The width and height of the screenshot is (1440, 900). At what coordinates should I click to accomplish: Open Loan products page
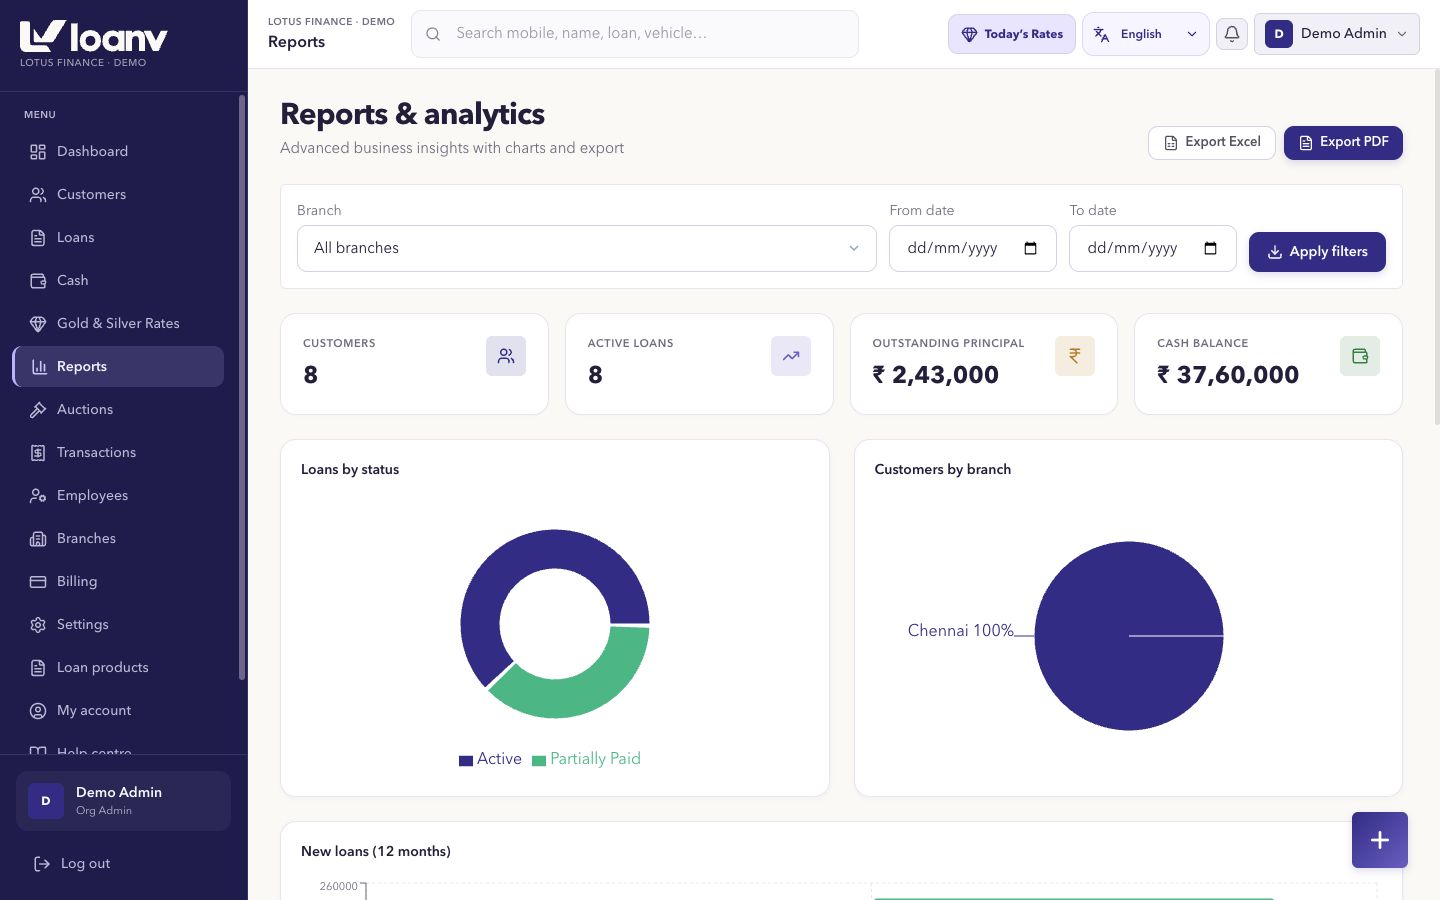118,667
